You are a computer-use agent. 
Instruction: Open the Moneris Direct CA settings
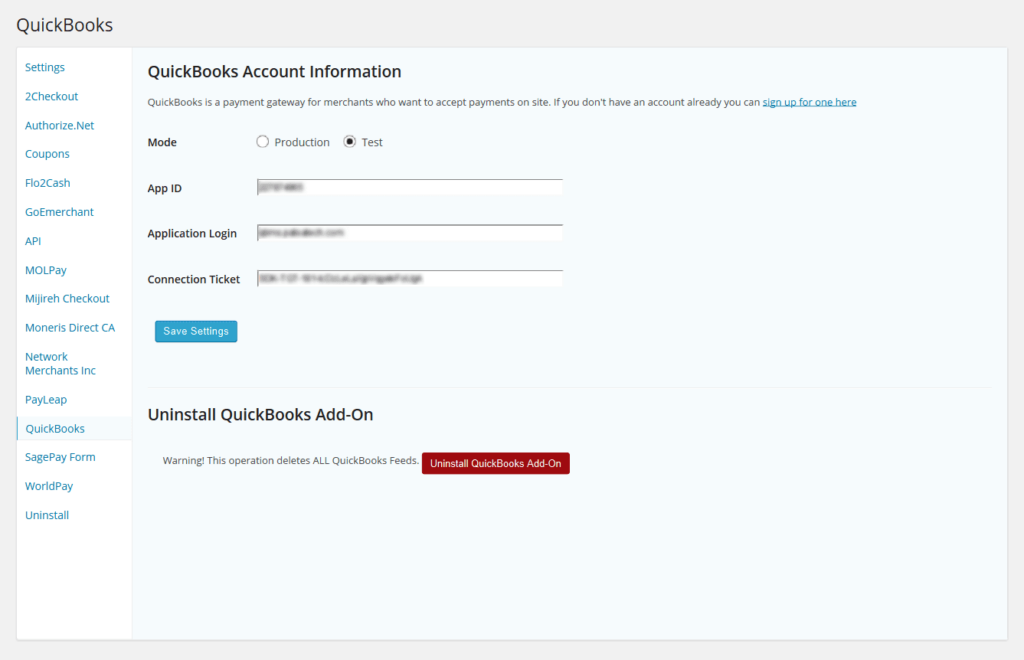point(69,327)
